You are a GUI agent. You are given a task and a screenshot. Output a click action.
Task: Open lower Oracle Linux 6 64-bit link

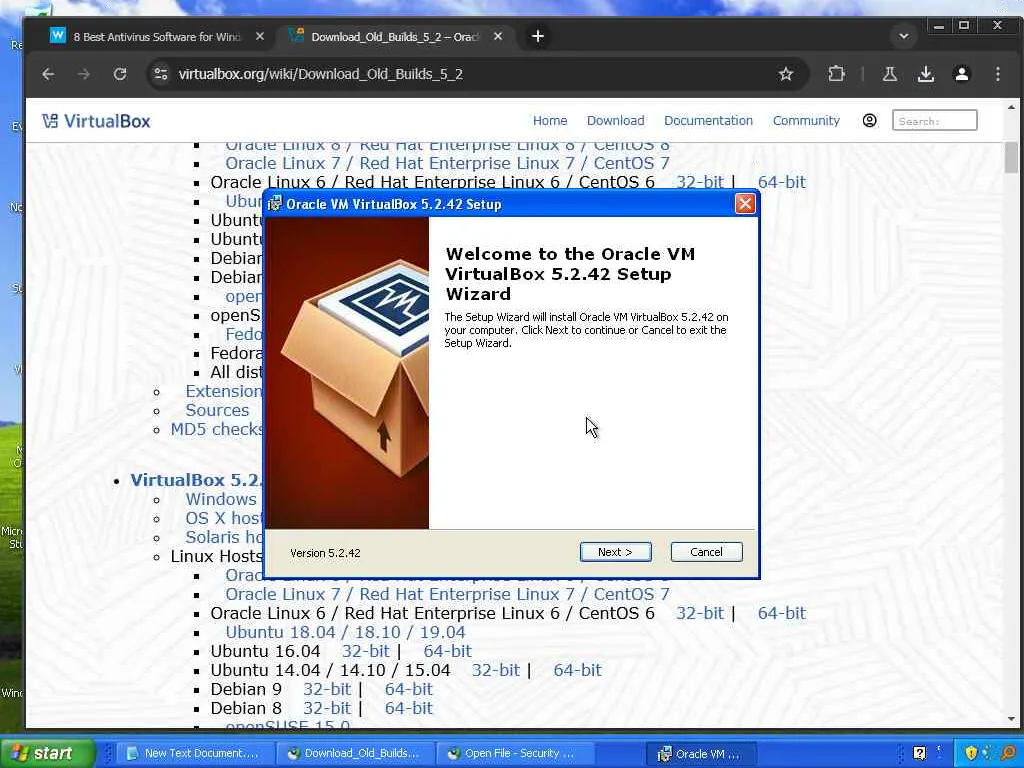781,613
